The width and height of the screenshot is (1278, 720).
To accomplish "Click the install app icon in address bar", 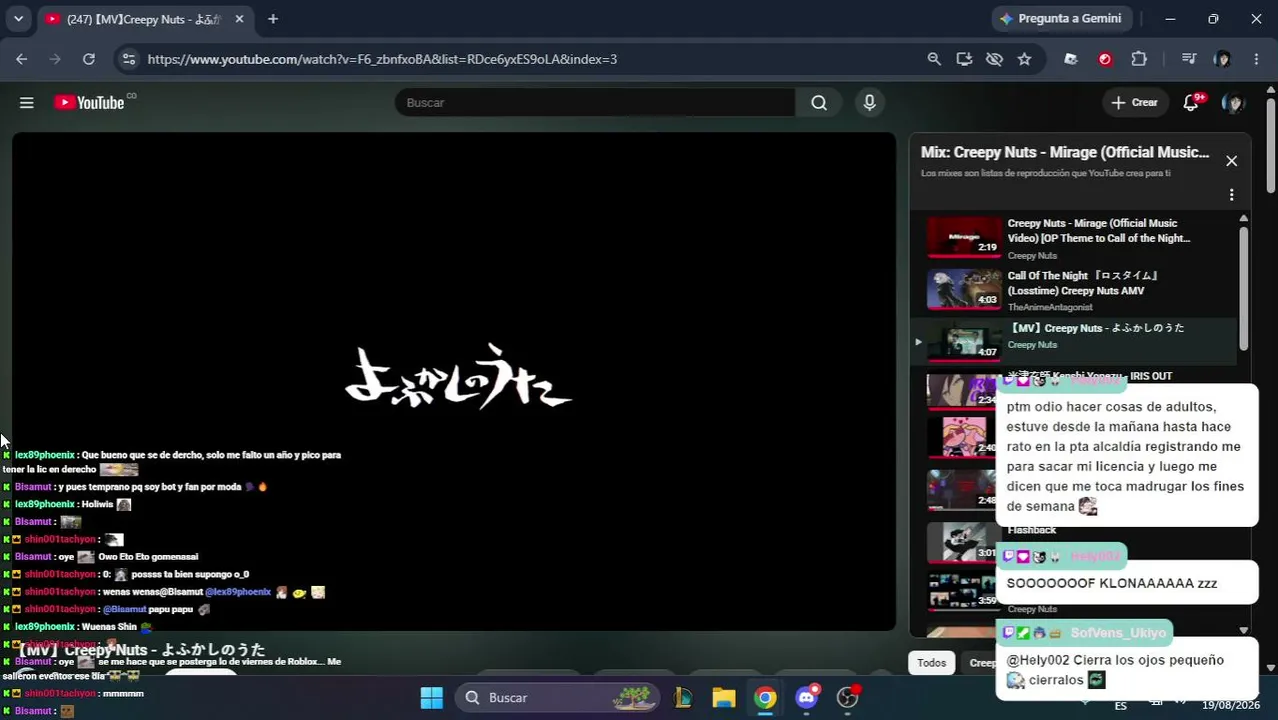I will click(x=964, y=59).
